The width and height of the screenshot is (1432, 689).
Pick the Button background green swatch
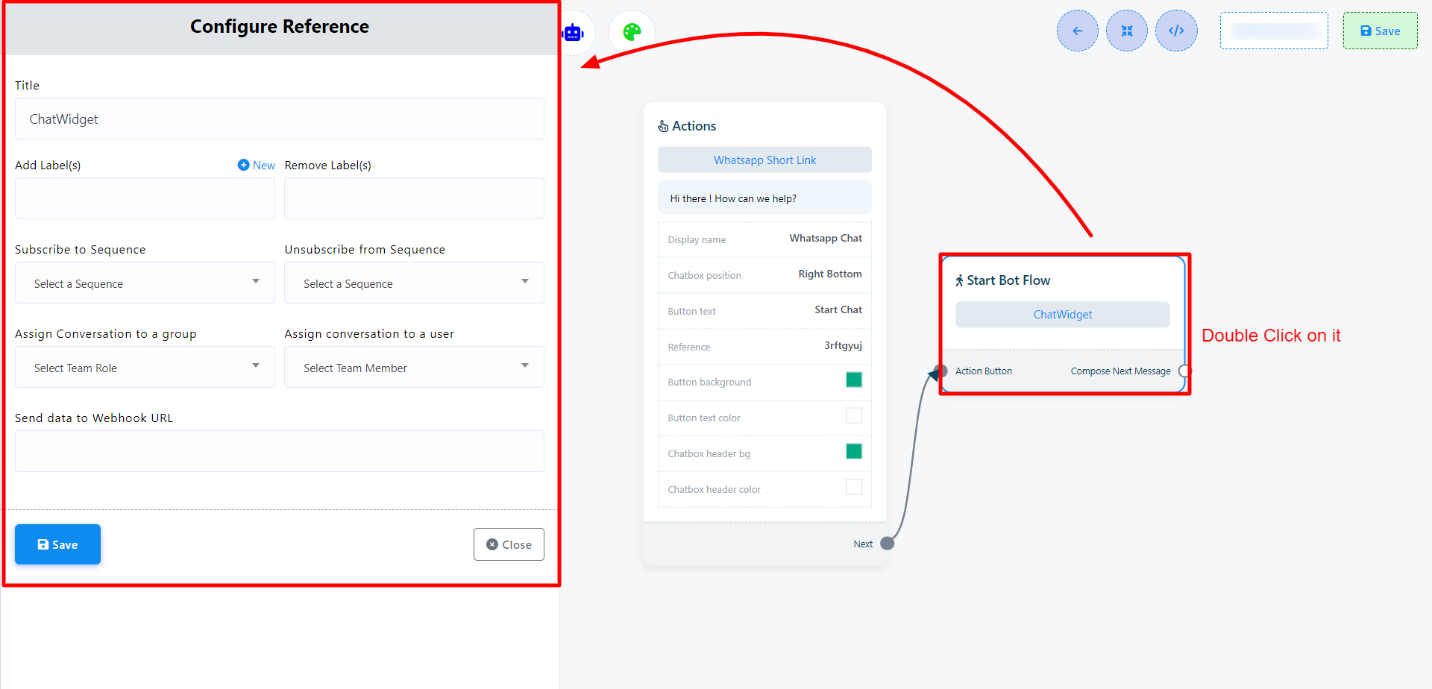(x=853, y=380)
